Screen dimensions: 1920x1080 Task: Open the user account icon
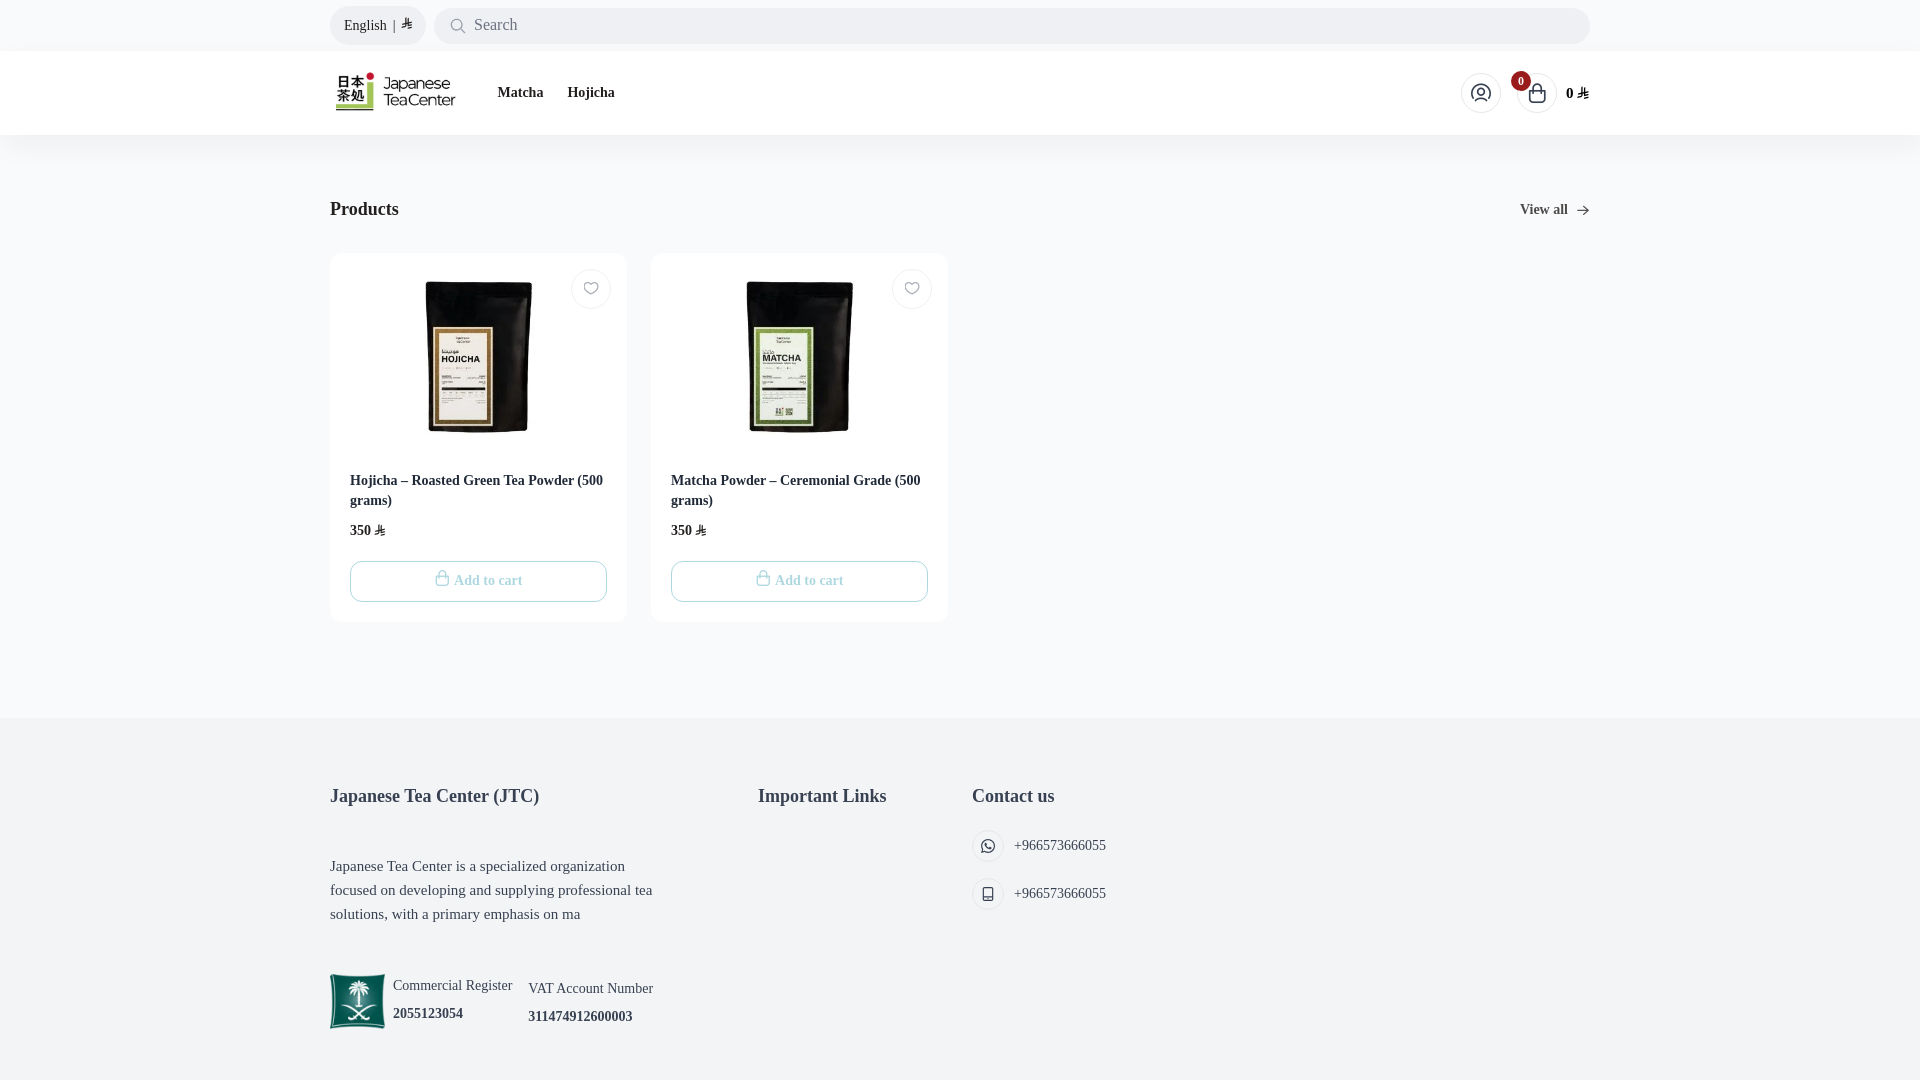point(1481,93)
